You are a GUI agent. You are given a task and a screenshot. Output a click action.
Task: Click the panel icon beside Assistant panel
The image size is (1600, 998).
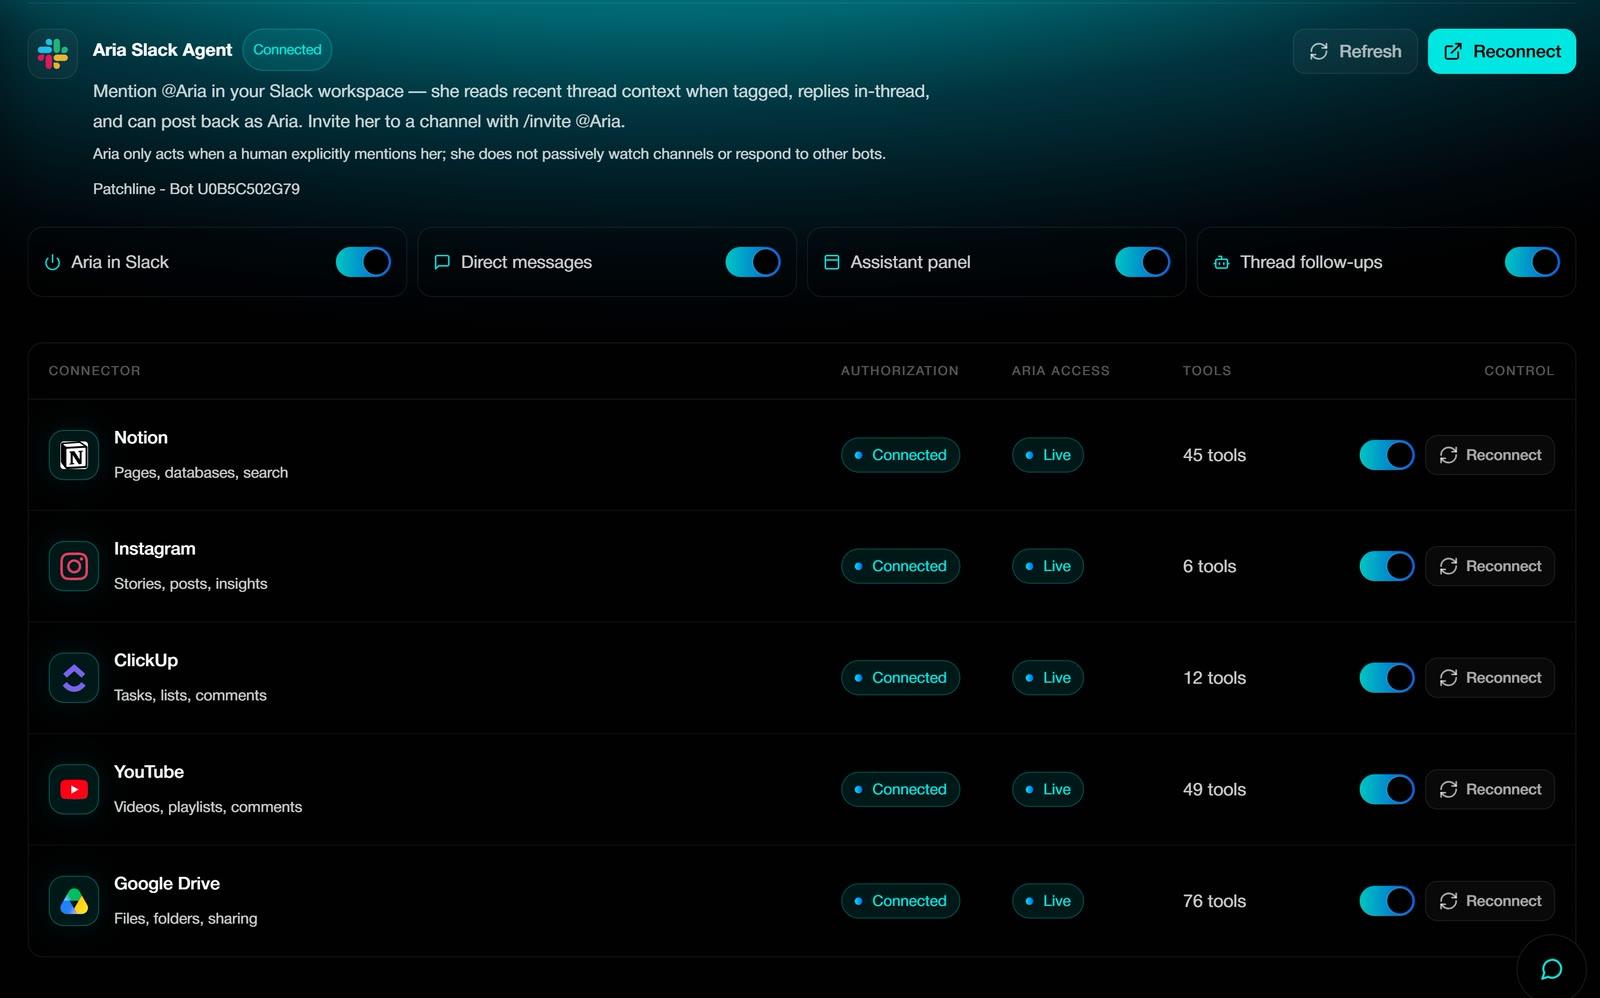[831, 262]
